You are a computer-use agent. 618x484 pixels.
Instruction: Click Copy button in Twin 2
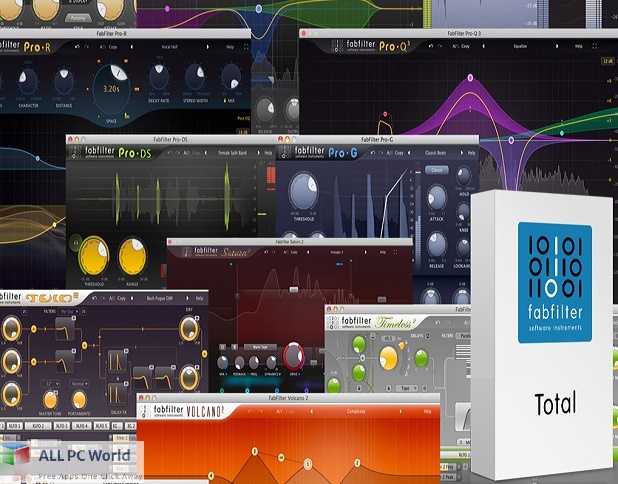[x=121, y=298]
